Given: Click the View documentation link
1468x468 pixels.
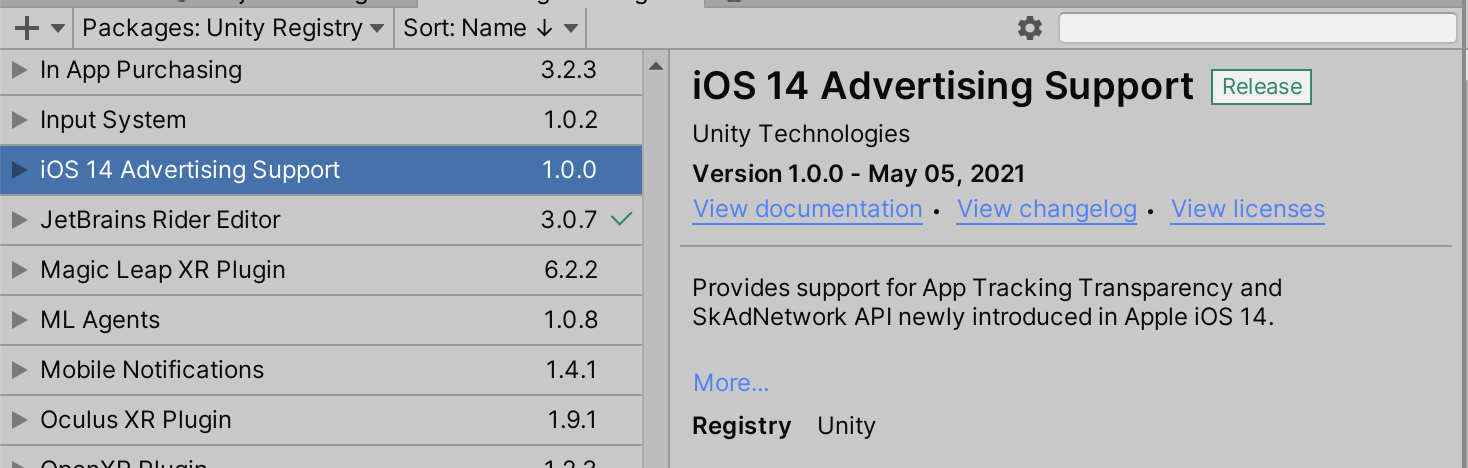Looking at the screenshot, I should [x=807, y=209].
